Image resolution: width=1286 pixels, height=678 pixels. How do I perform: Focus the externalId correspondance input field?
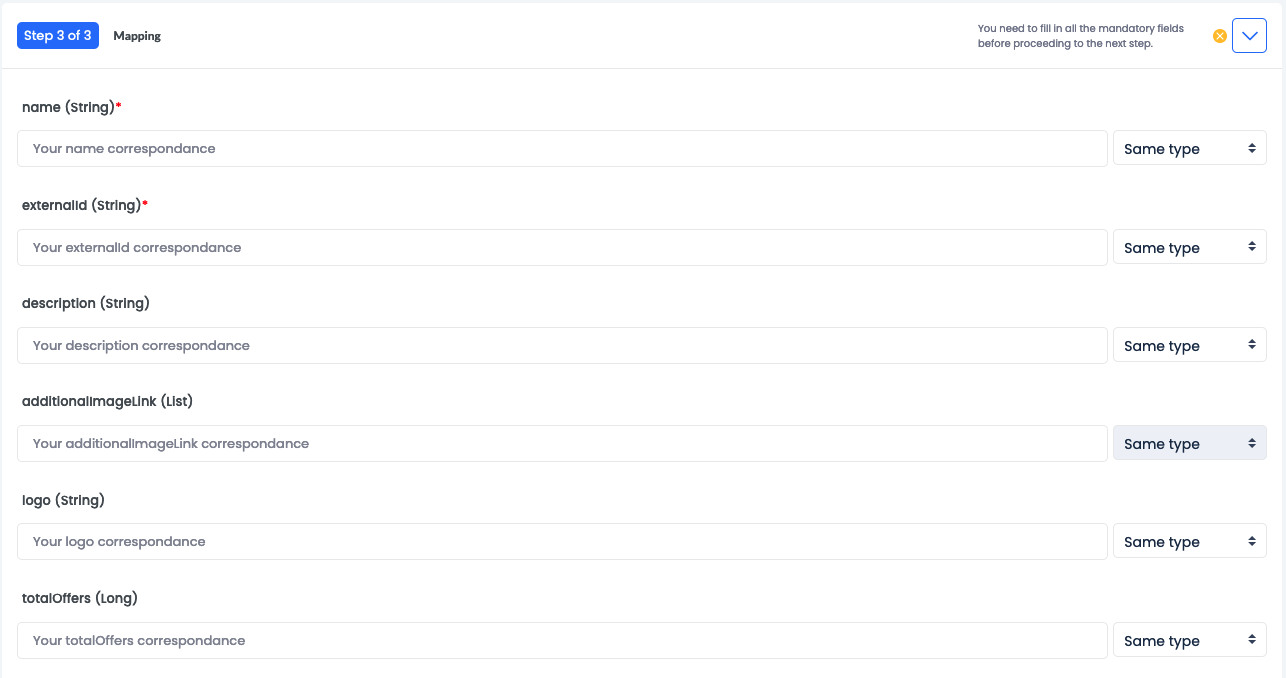click(562, 248)
